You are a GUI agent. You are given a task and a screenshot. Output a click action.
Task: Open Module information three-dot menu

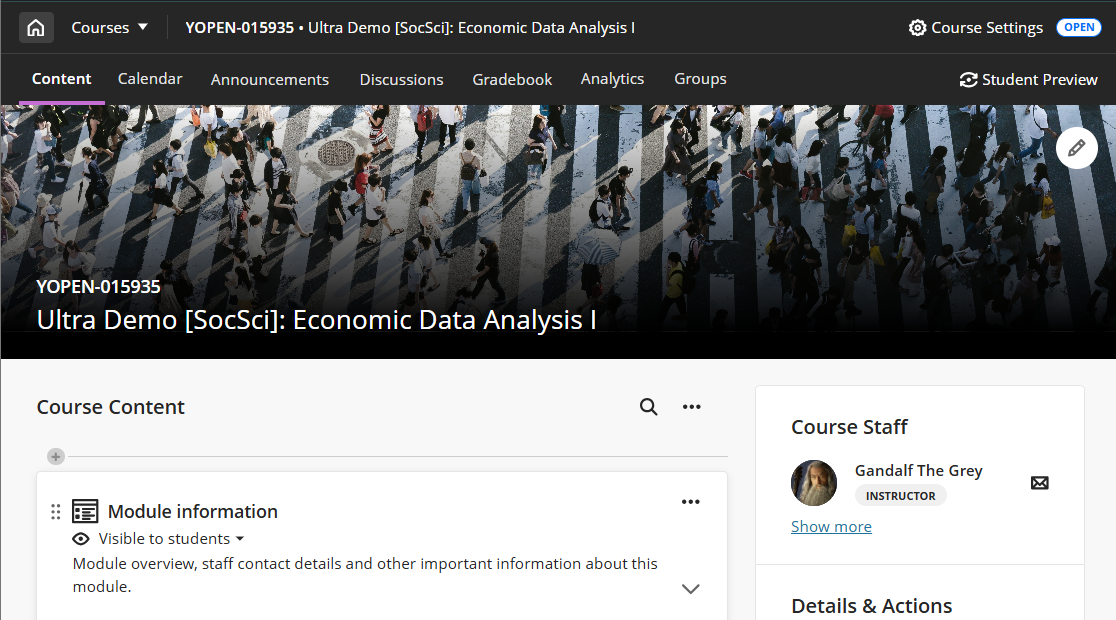tap(690, 502)
